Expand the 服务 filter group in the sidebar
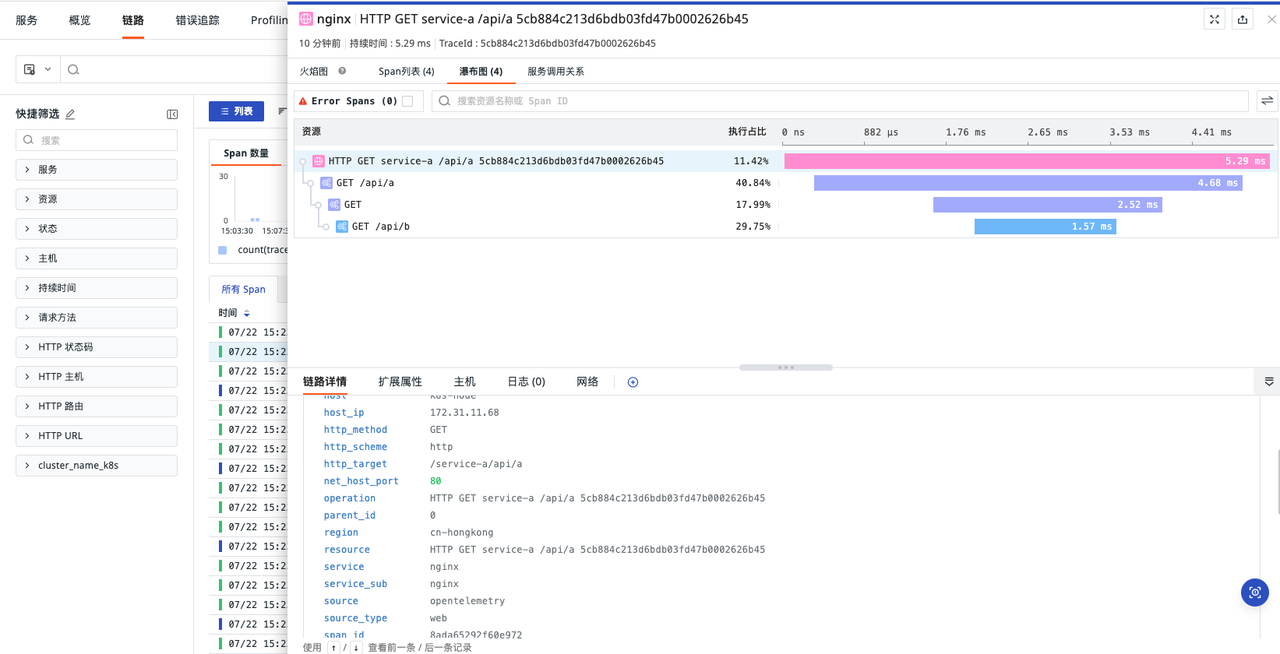The image size is (1280, 654). click(97, 170)
